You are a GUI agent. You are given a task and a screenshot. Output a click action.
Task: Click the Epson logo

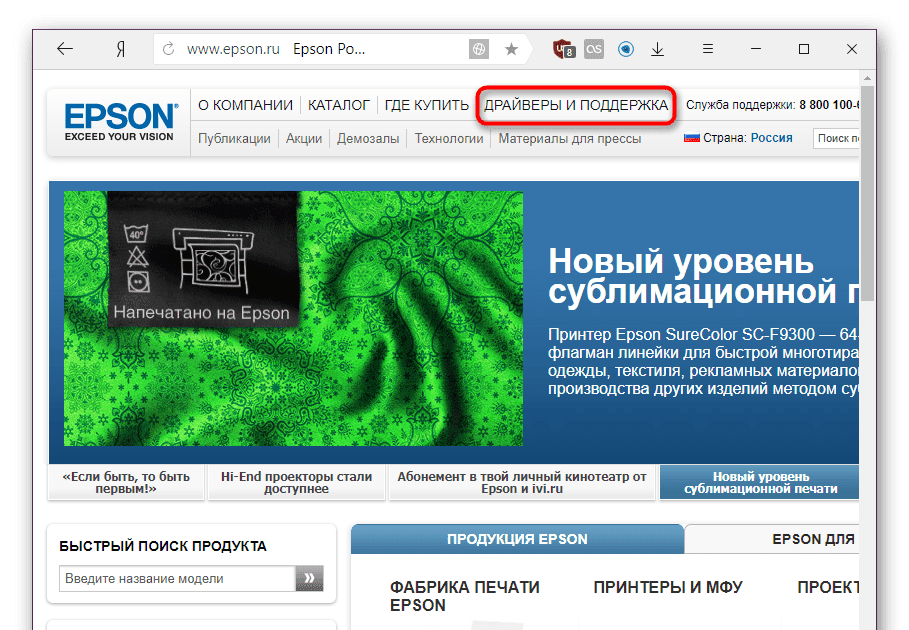(121, 121)
